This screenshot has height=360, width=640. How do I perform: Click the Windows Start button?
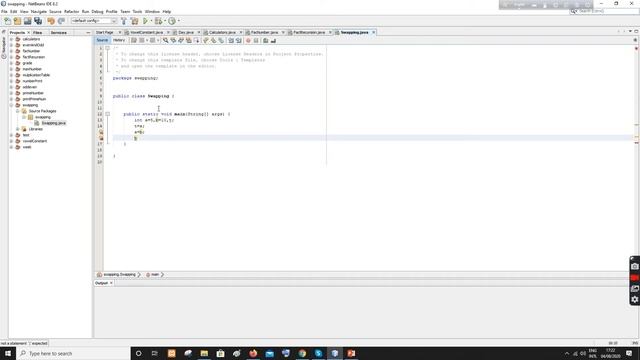[8, 353]
